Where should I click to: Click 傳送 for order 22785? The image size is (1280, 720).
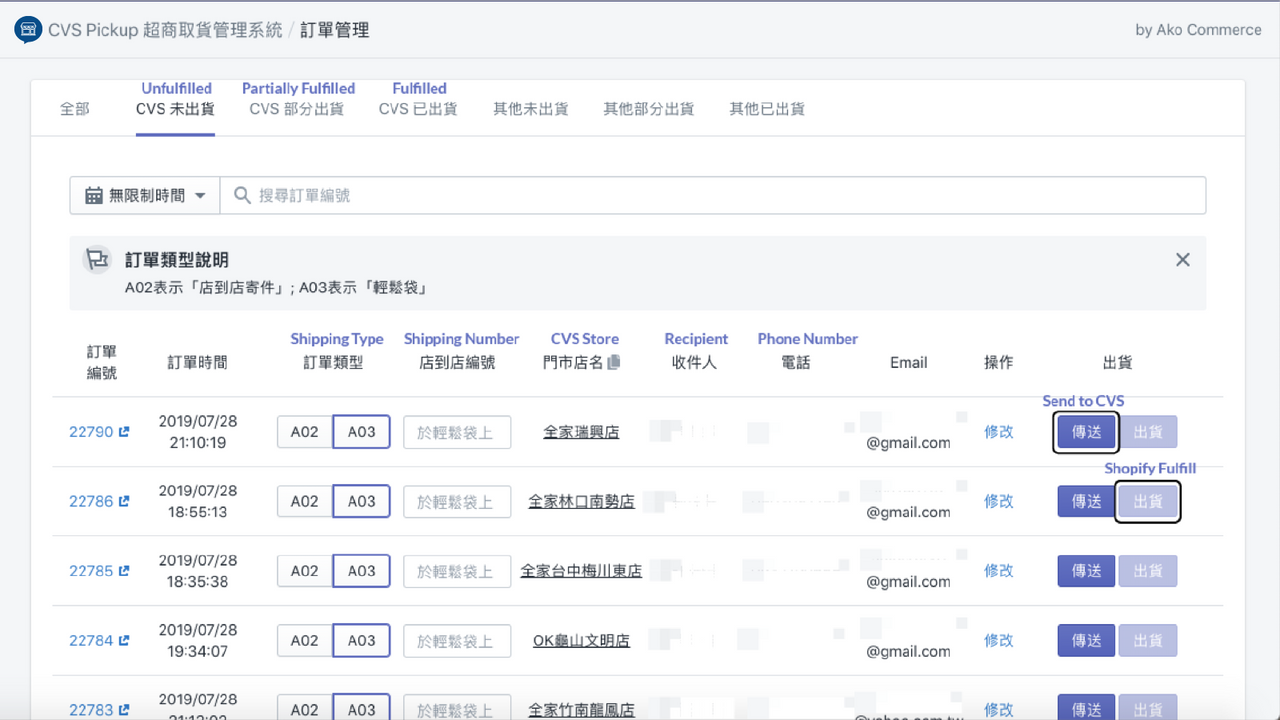pyautogui.click(x=1086, y=571)
